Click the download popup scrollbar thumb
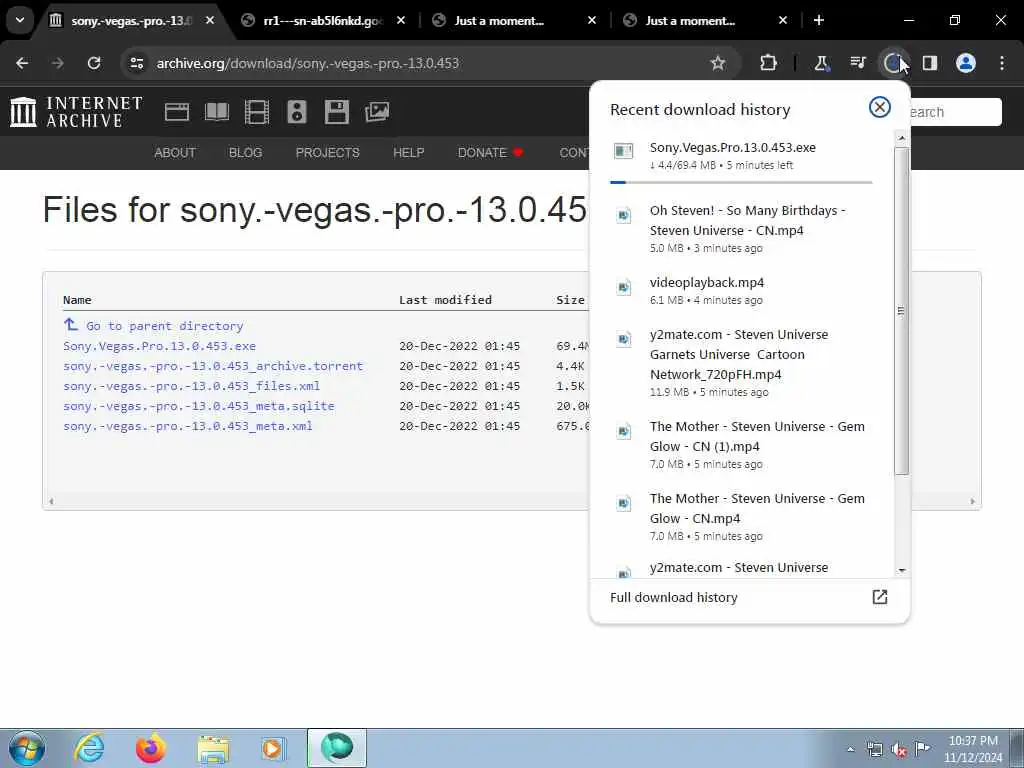1024x768 pixels. coord(901,311)
